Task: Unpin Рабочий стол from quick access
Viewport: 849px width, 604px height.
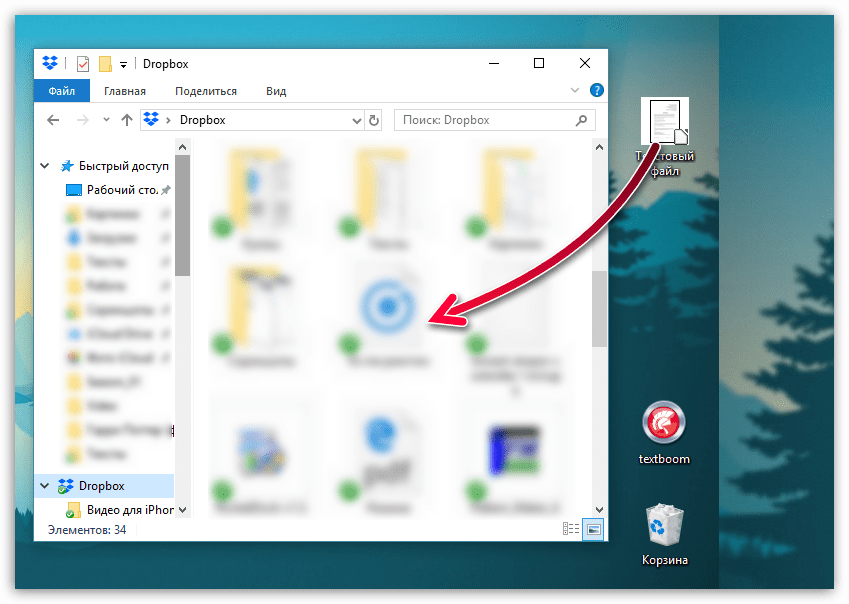Action: point(166,190)
